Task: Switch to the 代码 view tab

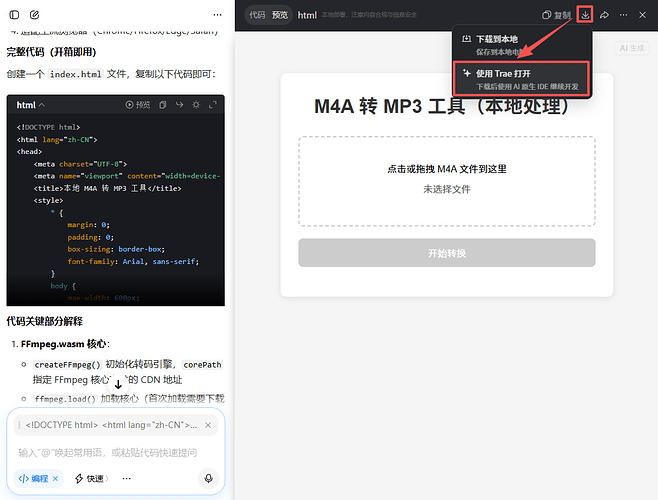Action: pyautogui.click(x=257, y=15)
